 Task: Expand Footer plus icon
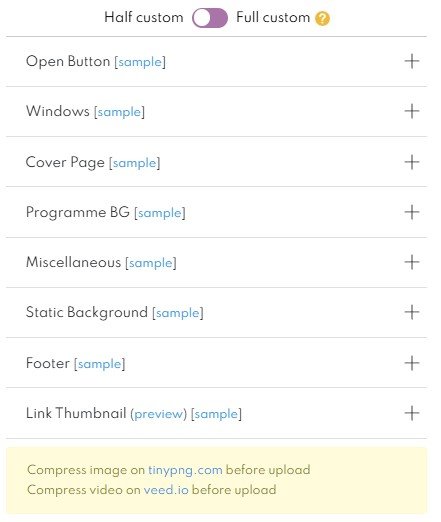[412, 363]
